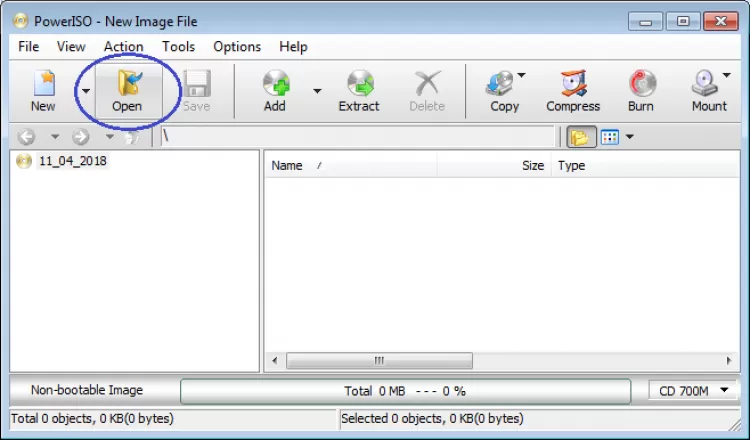
Task: Click the Total 0 MB capacity bar
Action: point(406,391)
